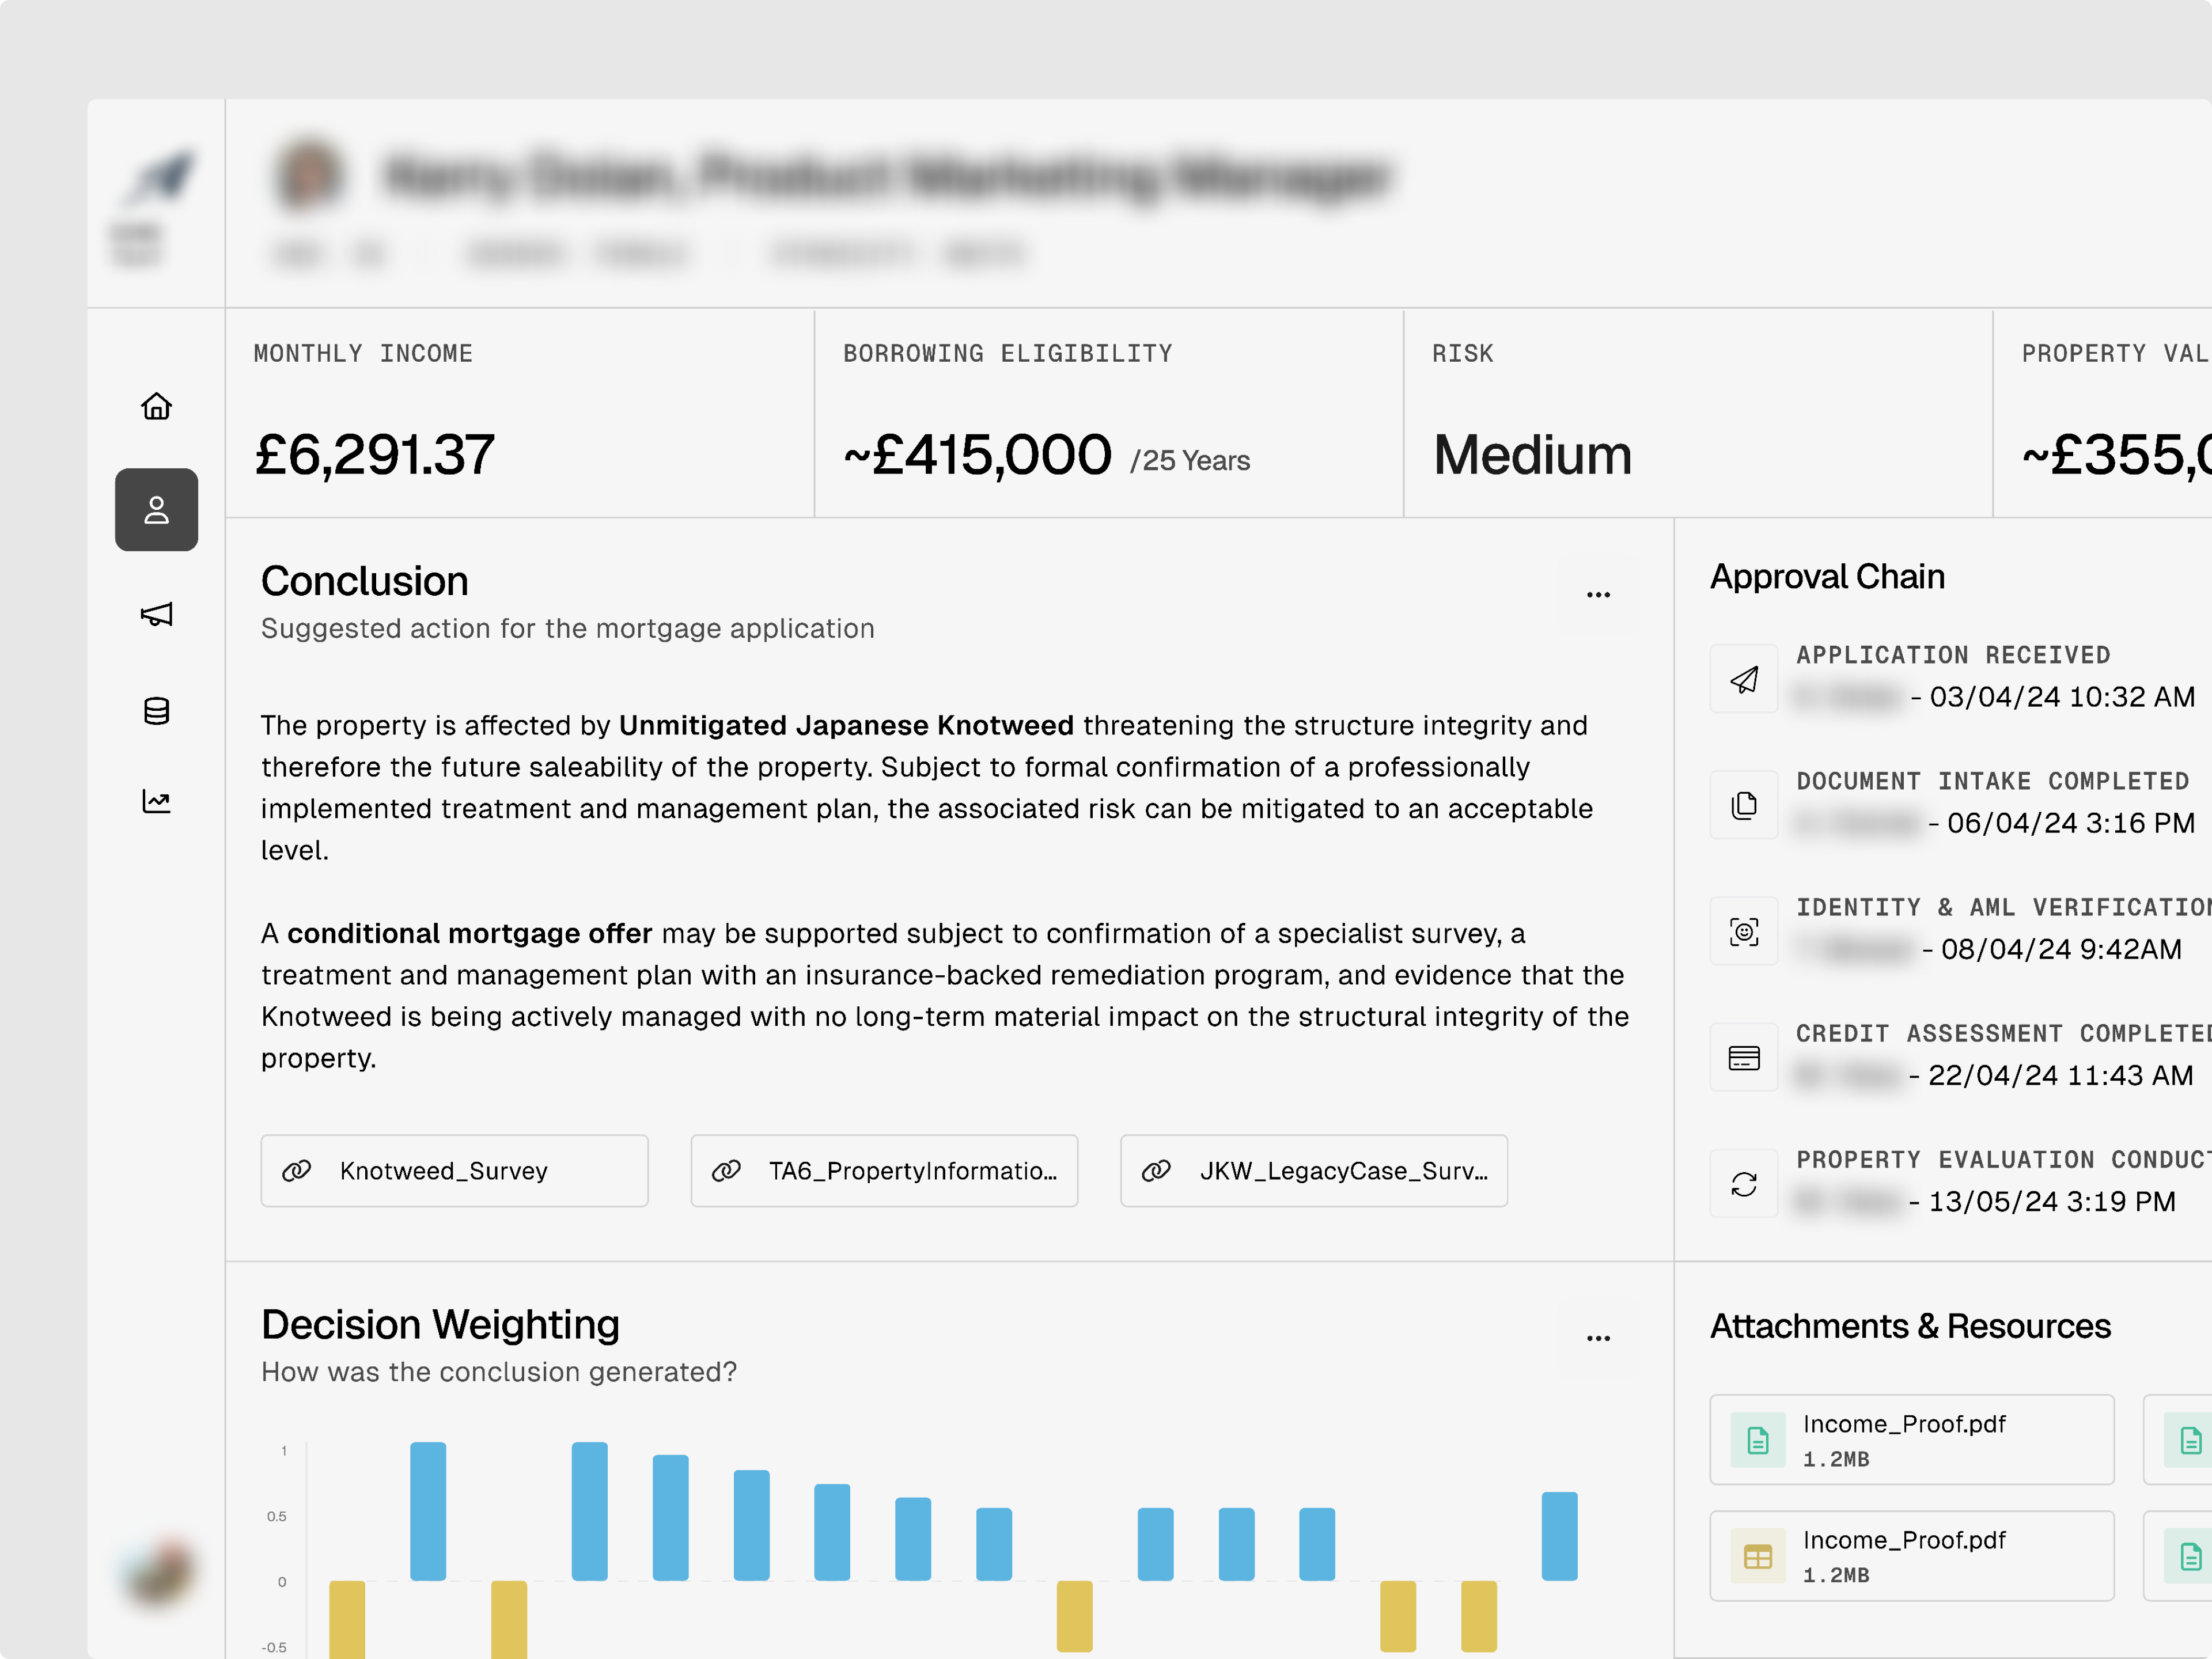This screenshot has width=2212, height=1659.
Task: Click the 03/04/24 10:32 AM timestamp
Action: (2062, 697)
